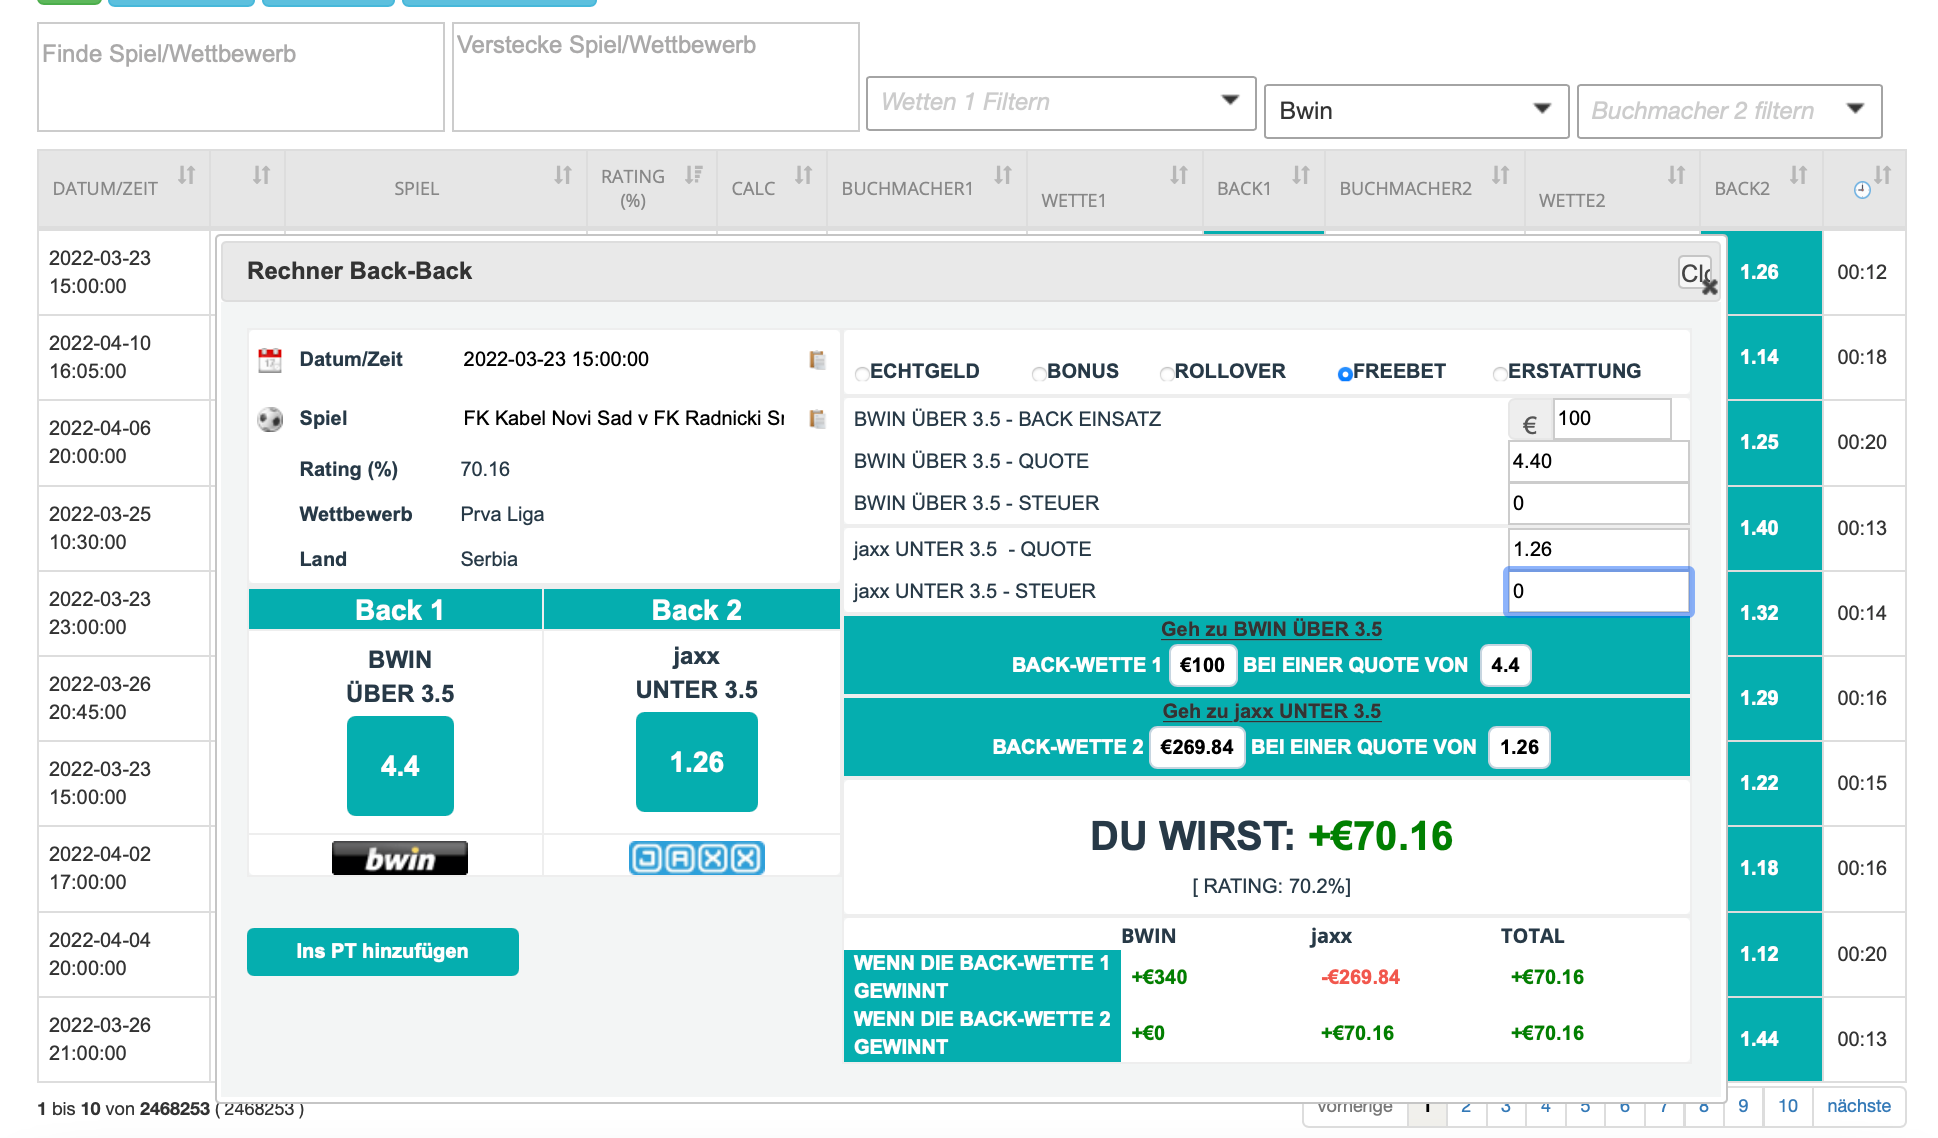
Task: Open the Buchmacher 2 filtern dropdown
Action: [x=1729, y=111]
